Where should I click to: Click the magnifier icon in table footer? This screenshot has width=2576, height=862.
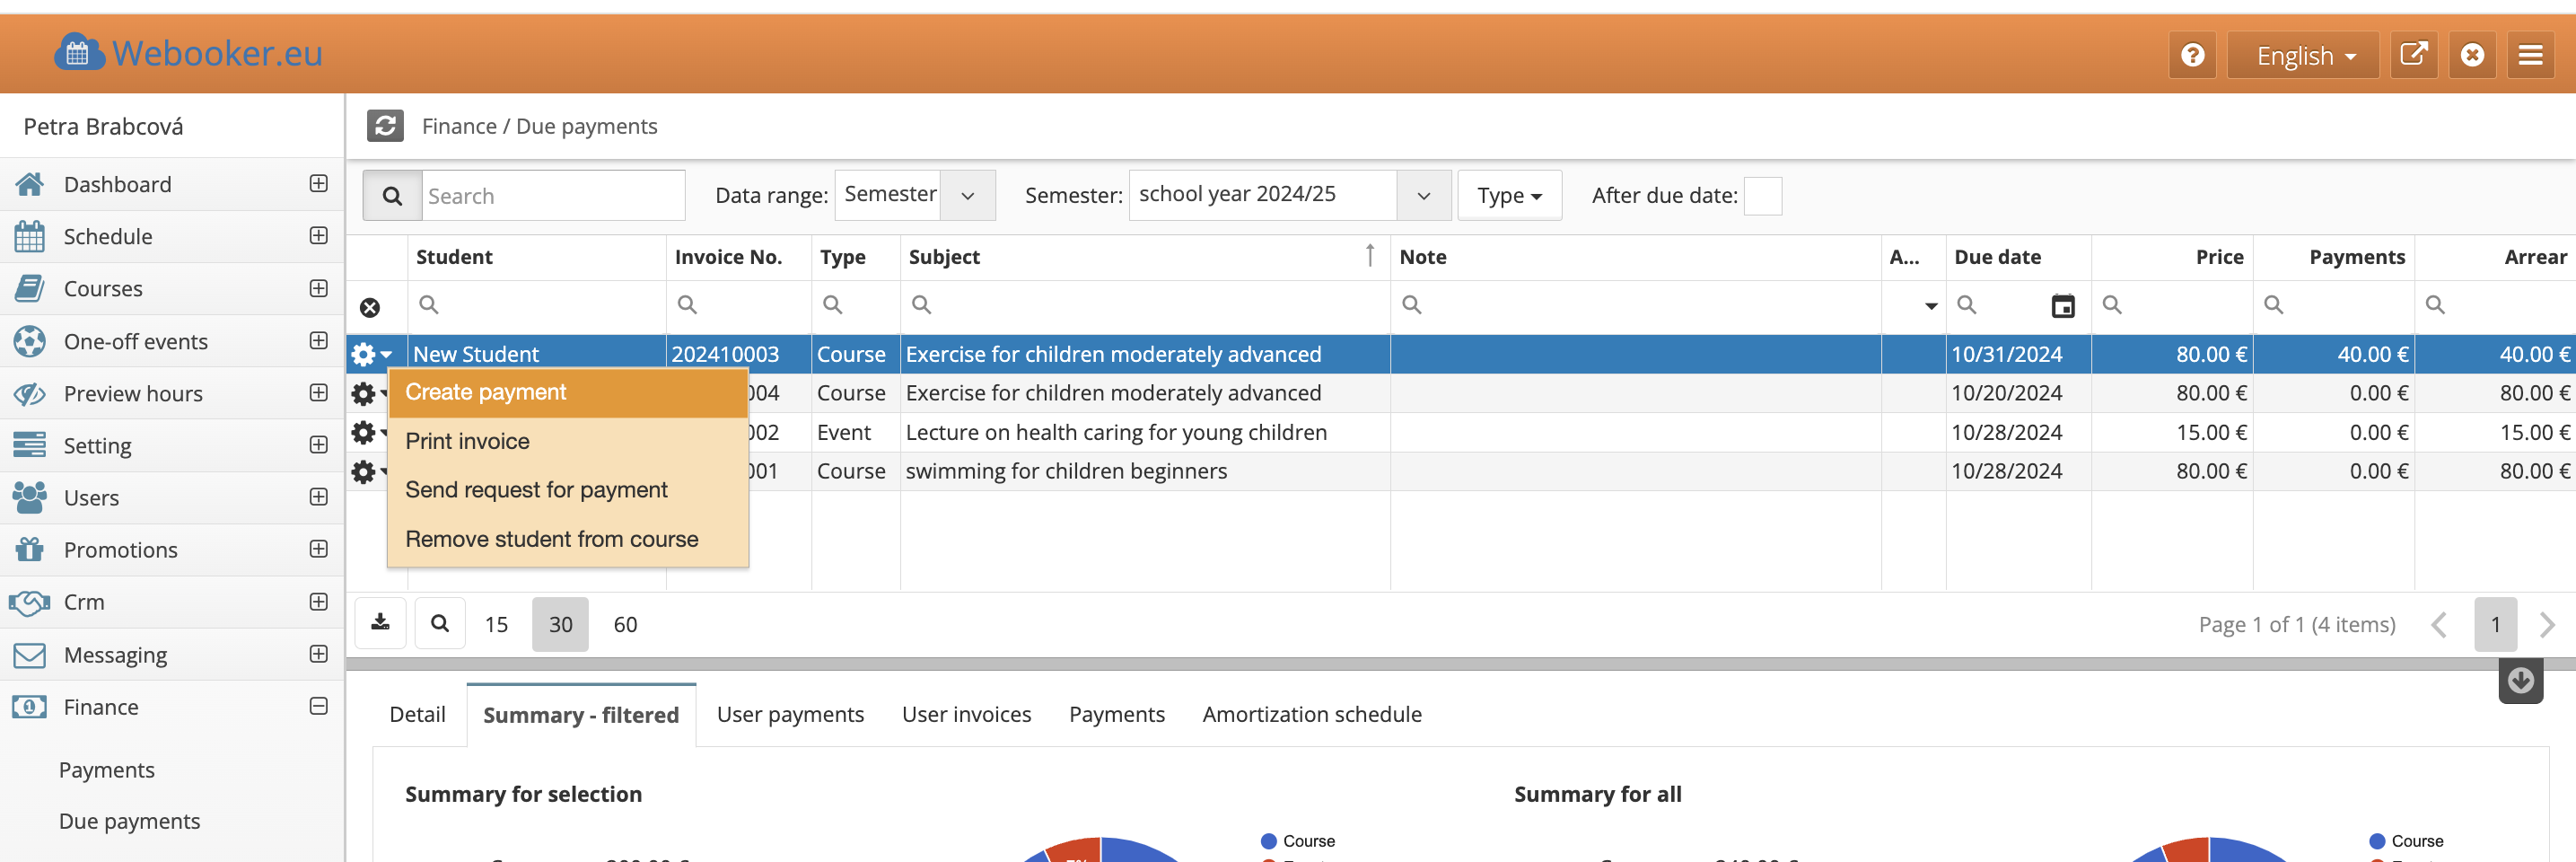pyautogui.click(x=439, y=623)
